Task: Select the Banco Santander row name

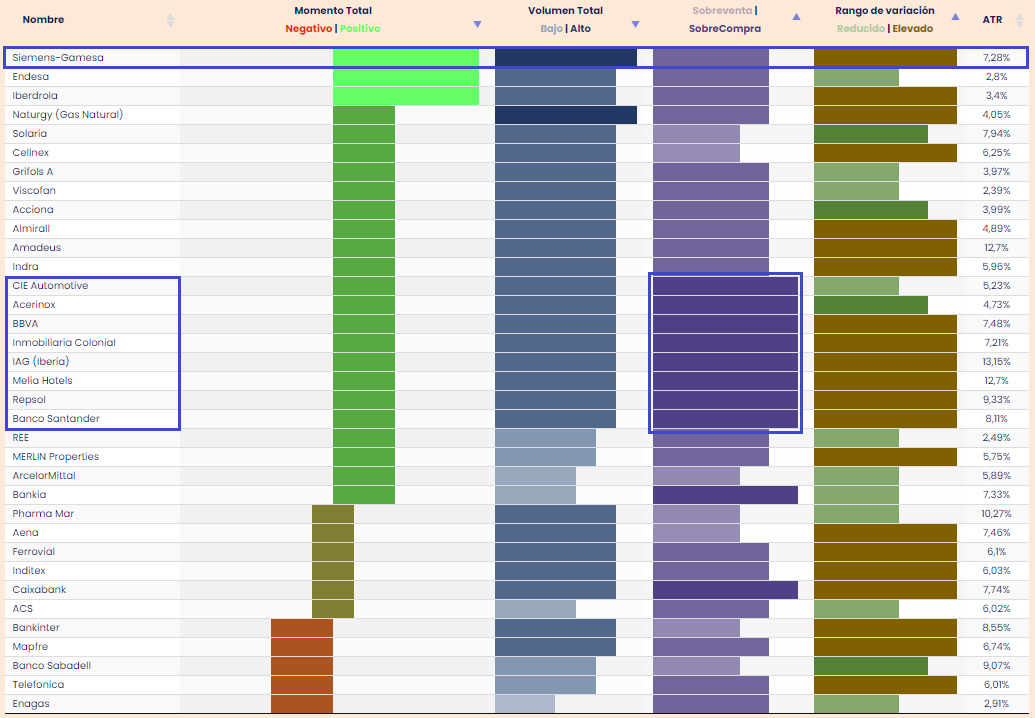Action: tap(56, 418)
